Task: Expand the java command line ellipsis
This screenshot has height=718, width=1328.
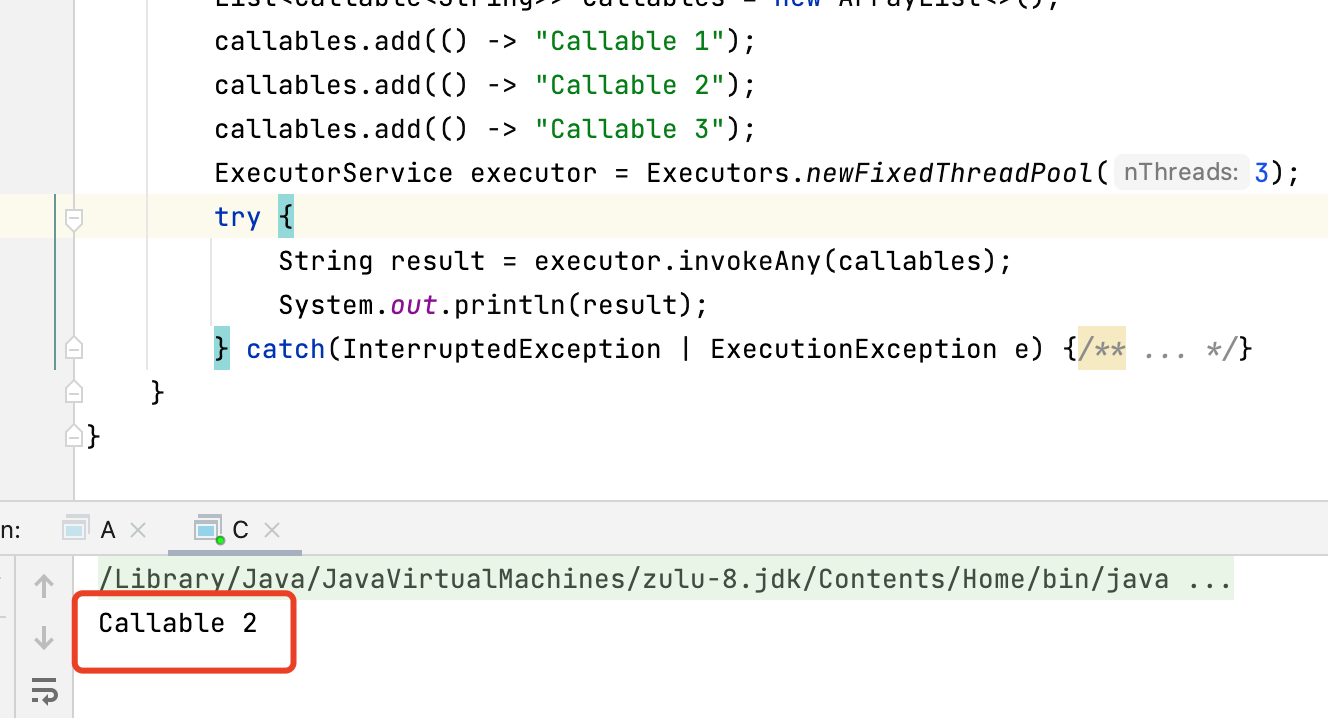Action: 1210,579
